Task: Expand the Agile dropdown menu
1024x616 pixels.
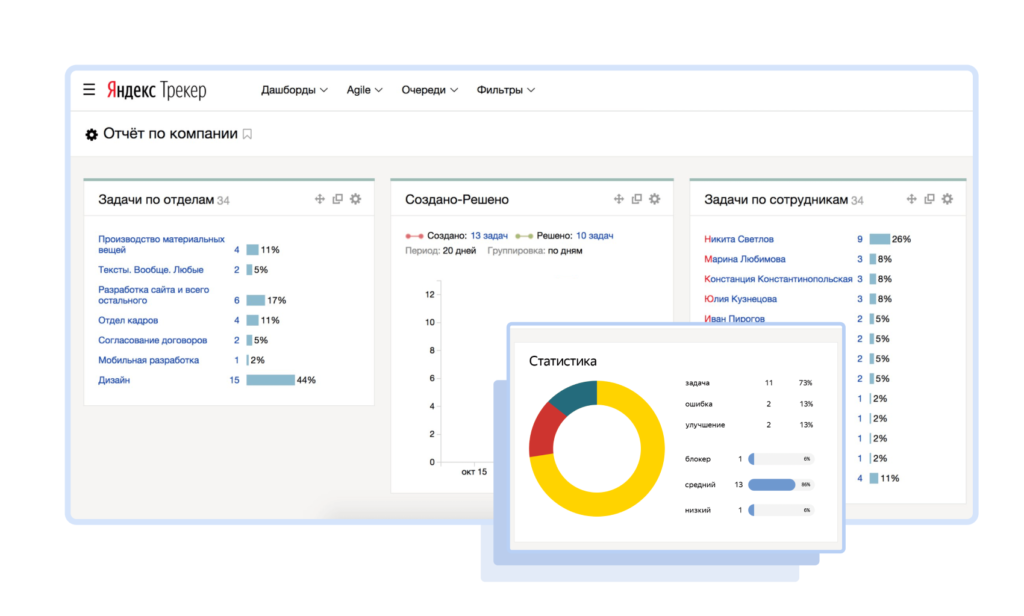Action: (364, 90)
